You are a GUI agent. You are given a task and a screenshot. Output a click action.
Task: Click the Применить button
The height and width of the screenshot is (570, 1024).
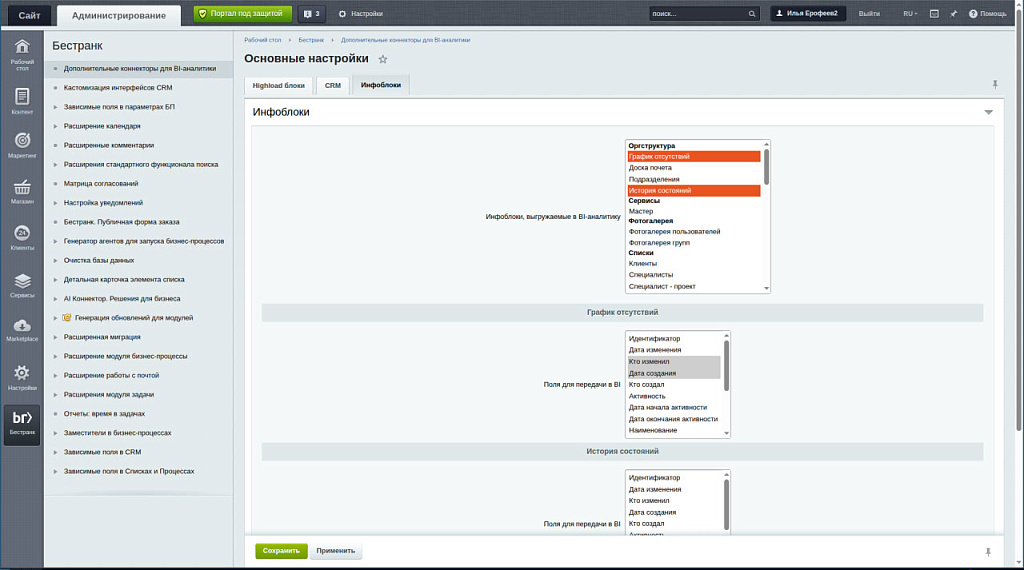(336, 551)
